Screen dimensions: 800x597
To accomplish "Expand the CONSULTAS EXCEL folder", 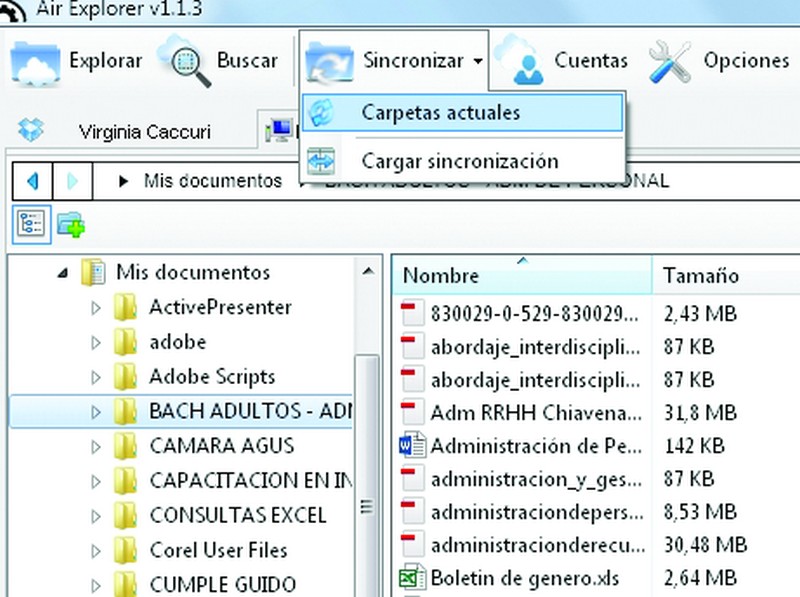I will [95, 516].
